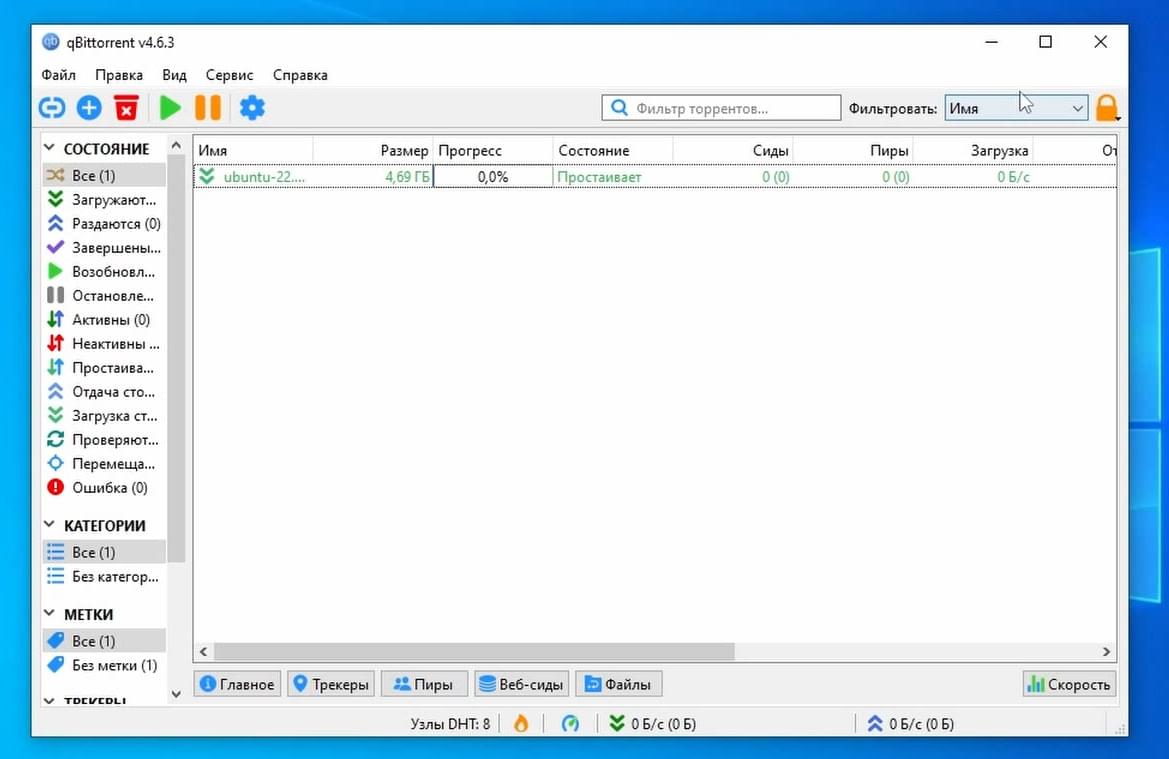Viewport: 1169px width, 759px height.
Task: Collapse the МЕТКИ section
Action: point(49,614)
